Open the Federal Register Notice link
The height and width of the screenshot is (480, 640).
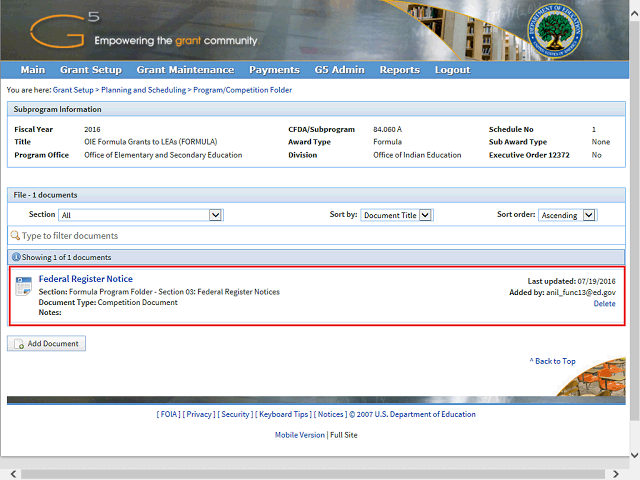point(85,279)
